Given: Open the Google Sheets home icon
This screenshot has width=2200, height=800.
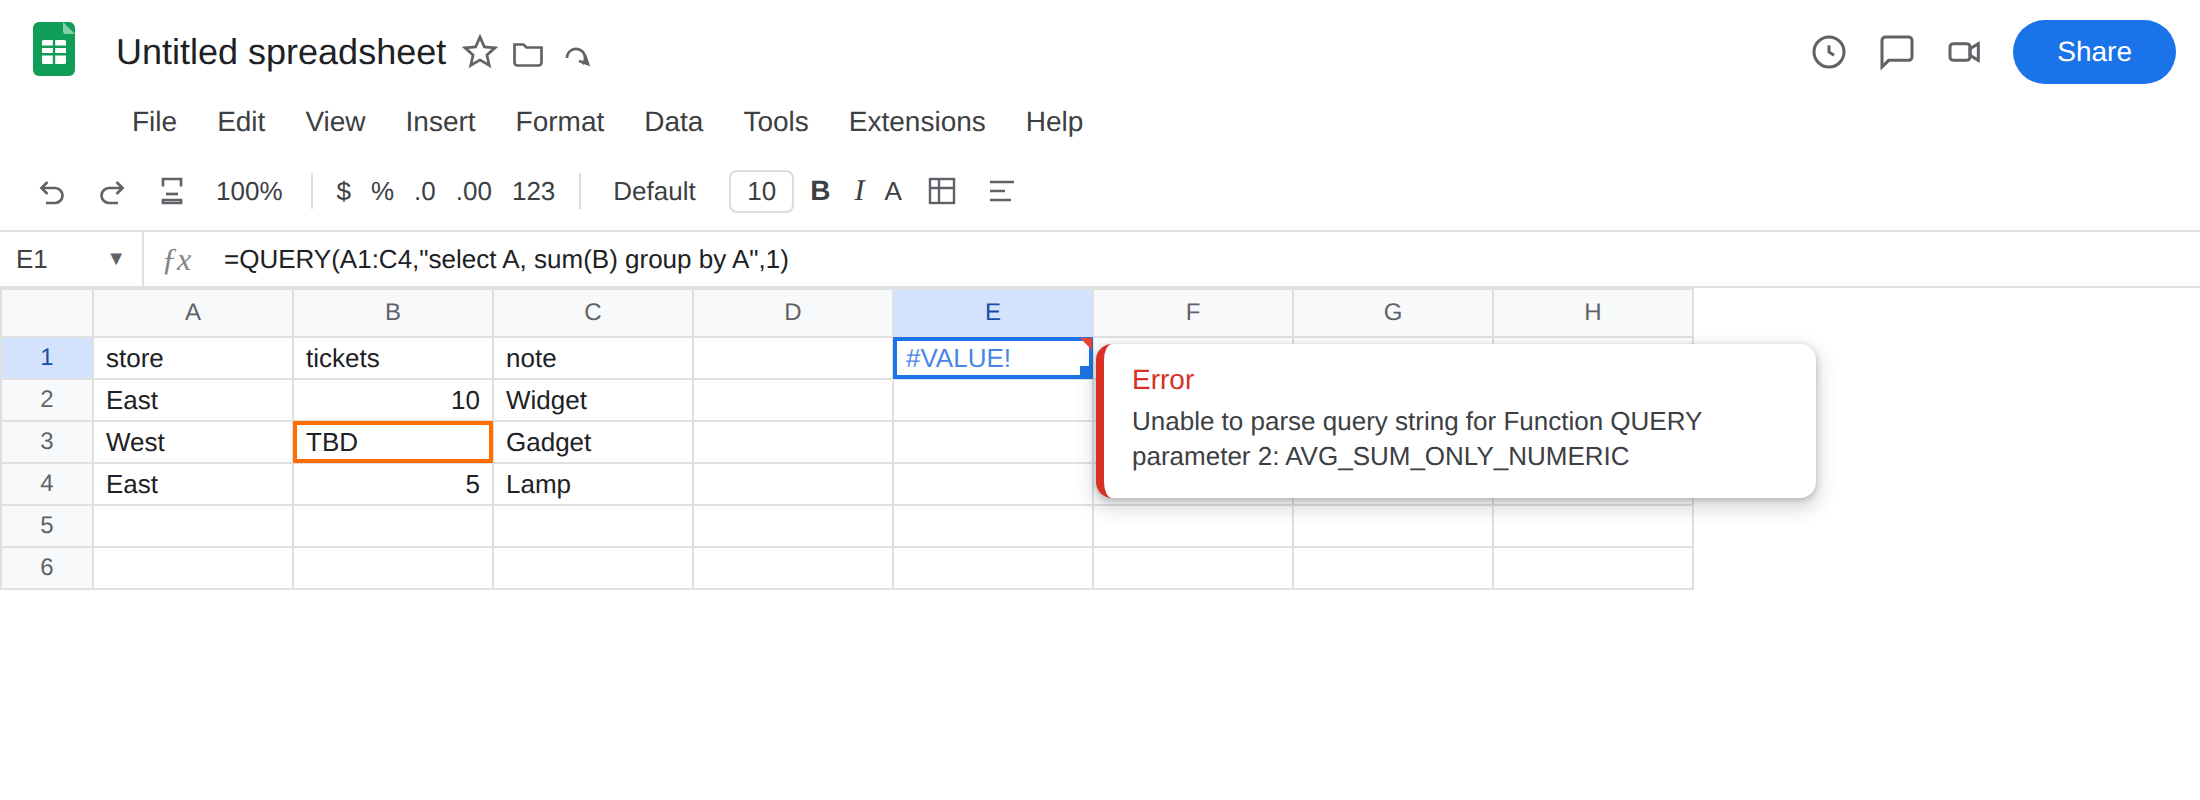Looking at the screenshot, I should point(54,49).
